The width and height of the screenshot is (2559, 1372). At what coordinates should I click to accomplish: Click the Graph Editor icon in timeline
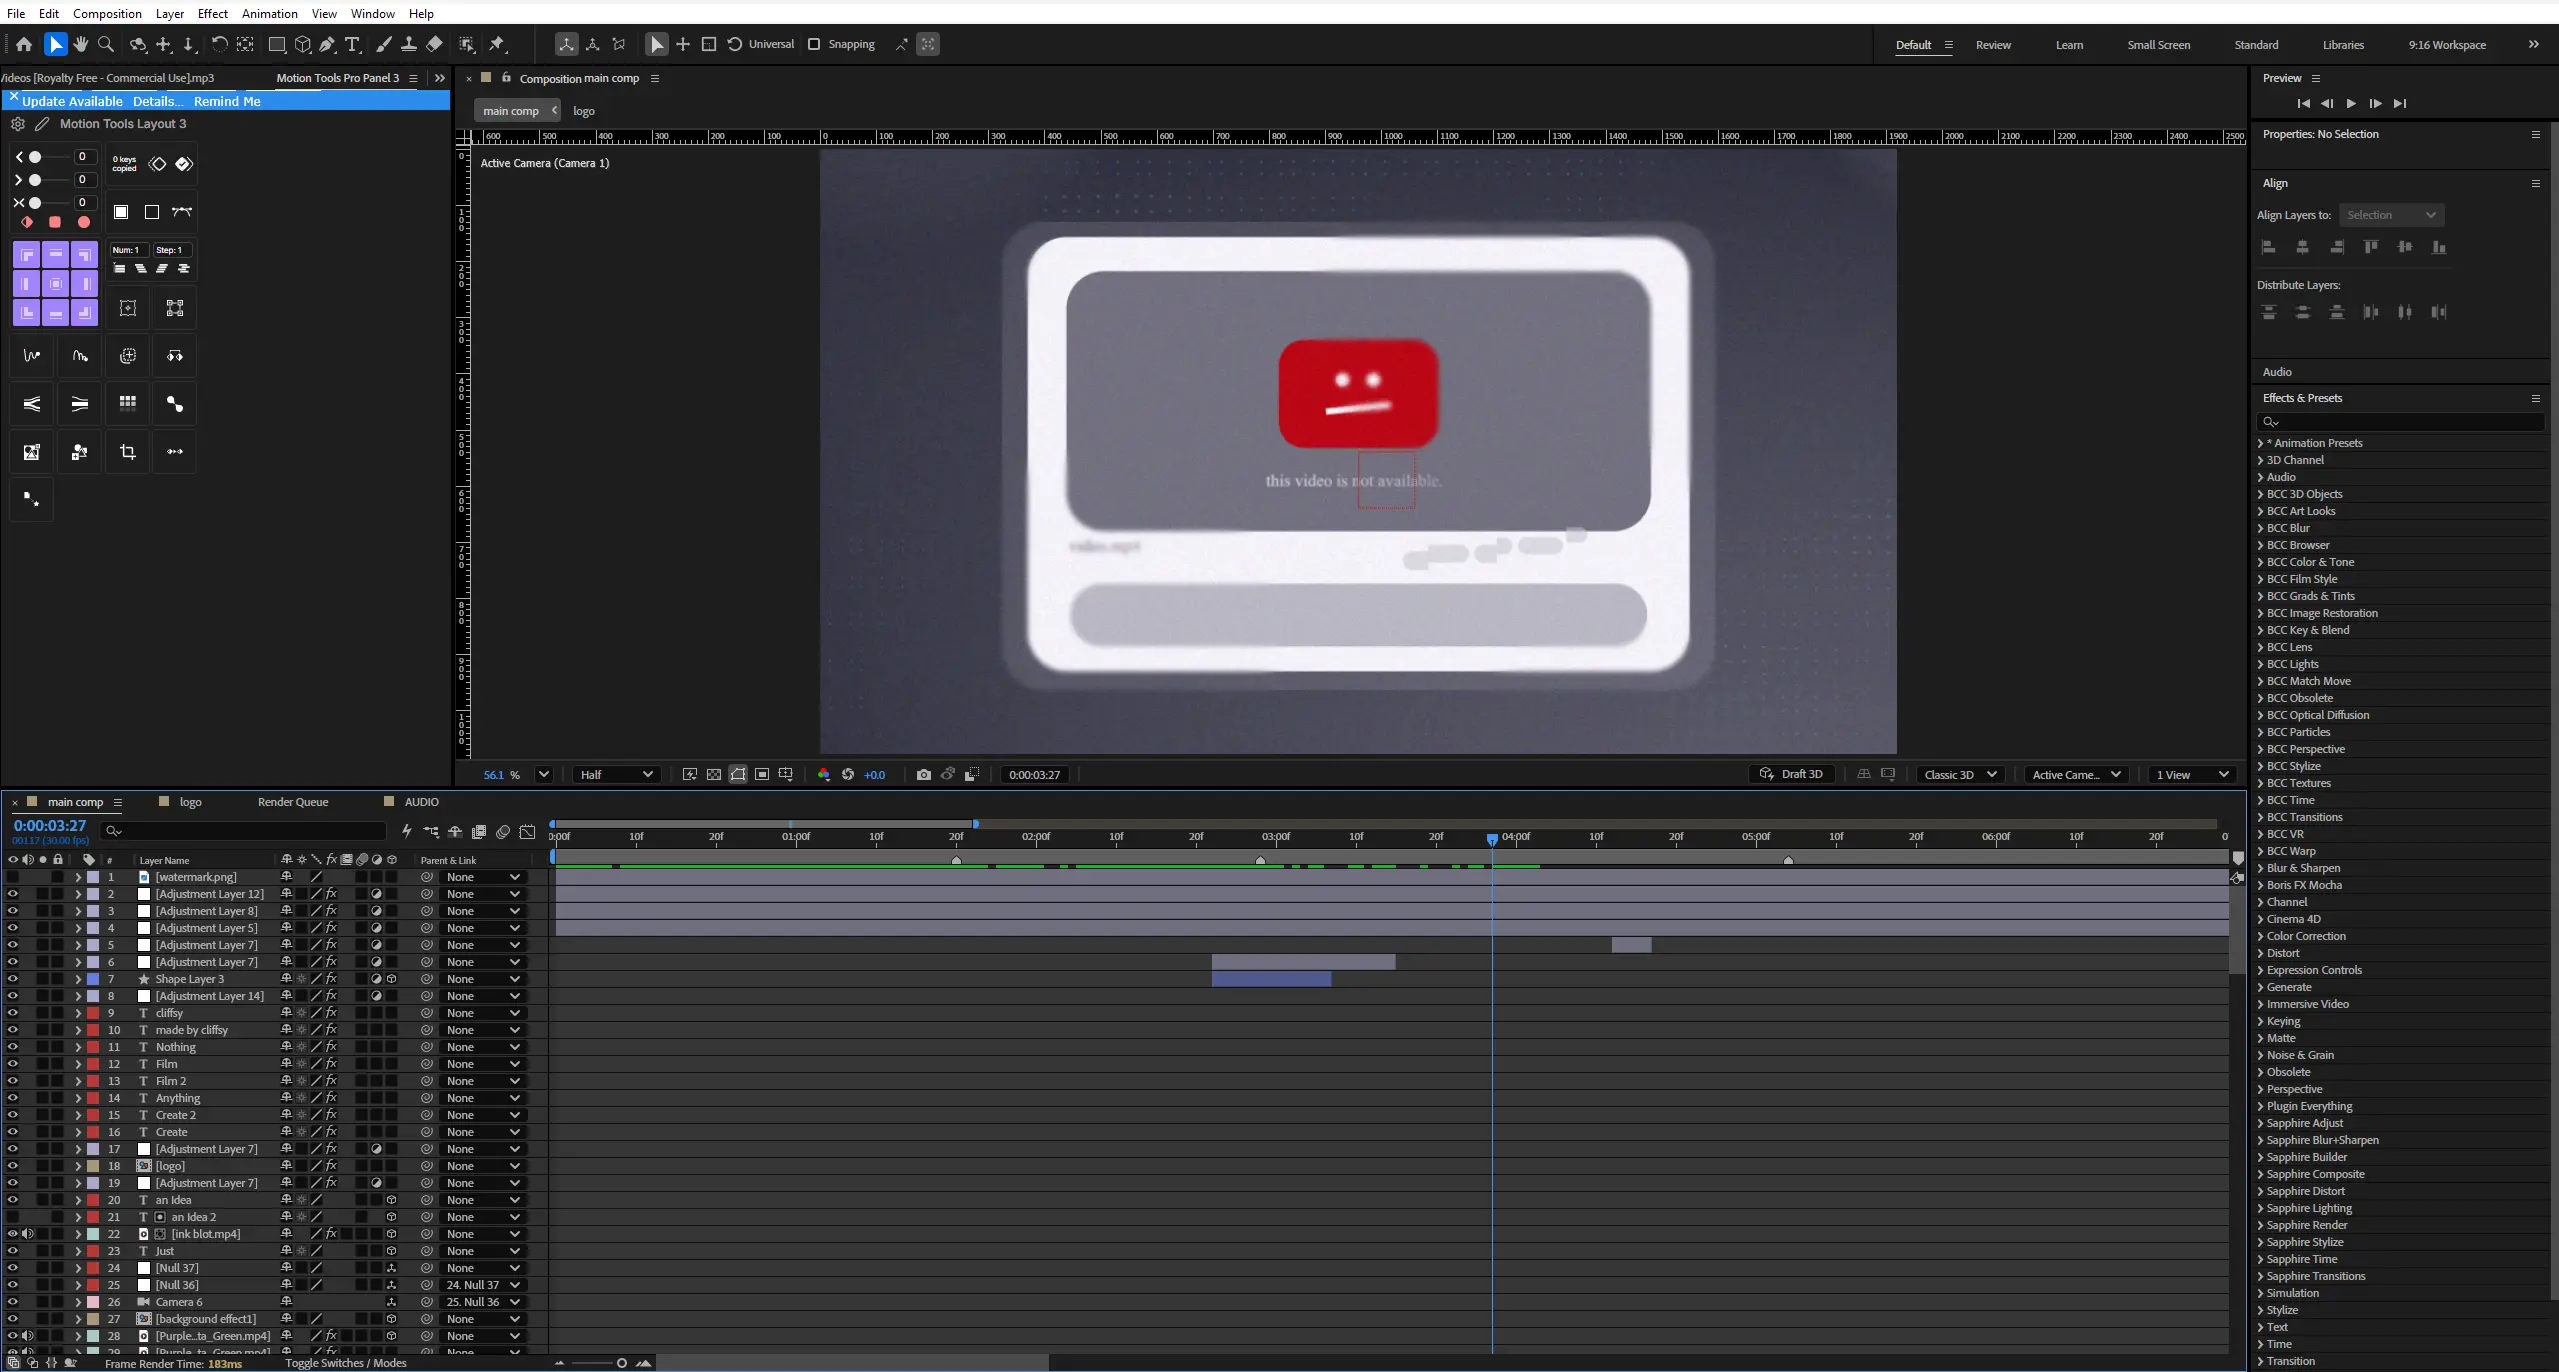point(527,832)
